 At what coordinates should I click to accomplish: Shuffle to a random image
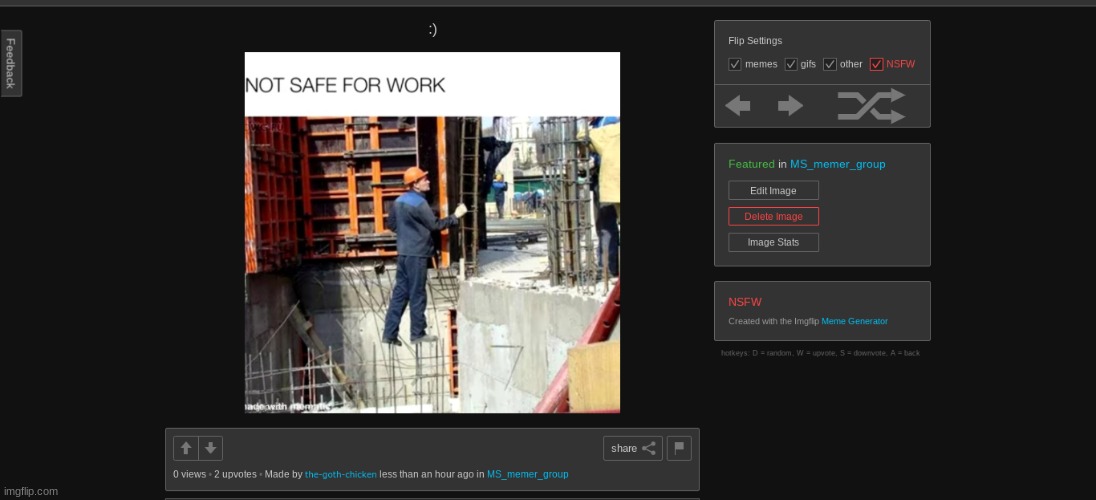pyautogui.click(x=870, y=106)
